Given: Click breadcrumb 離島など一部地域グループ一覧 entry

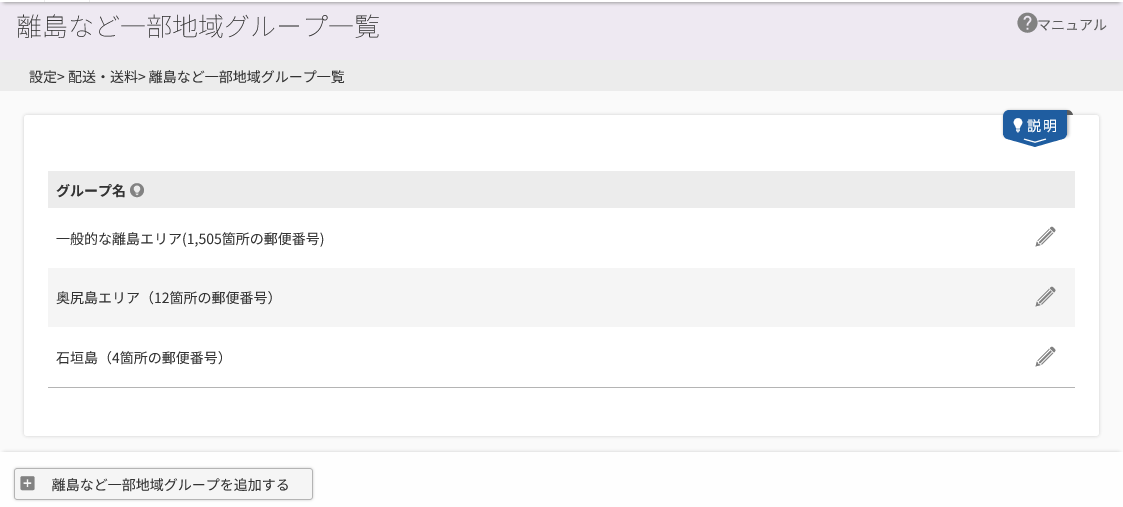Looking at the screenshot, I should tap(246, 77).
